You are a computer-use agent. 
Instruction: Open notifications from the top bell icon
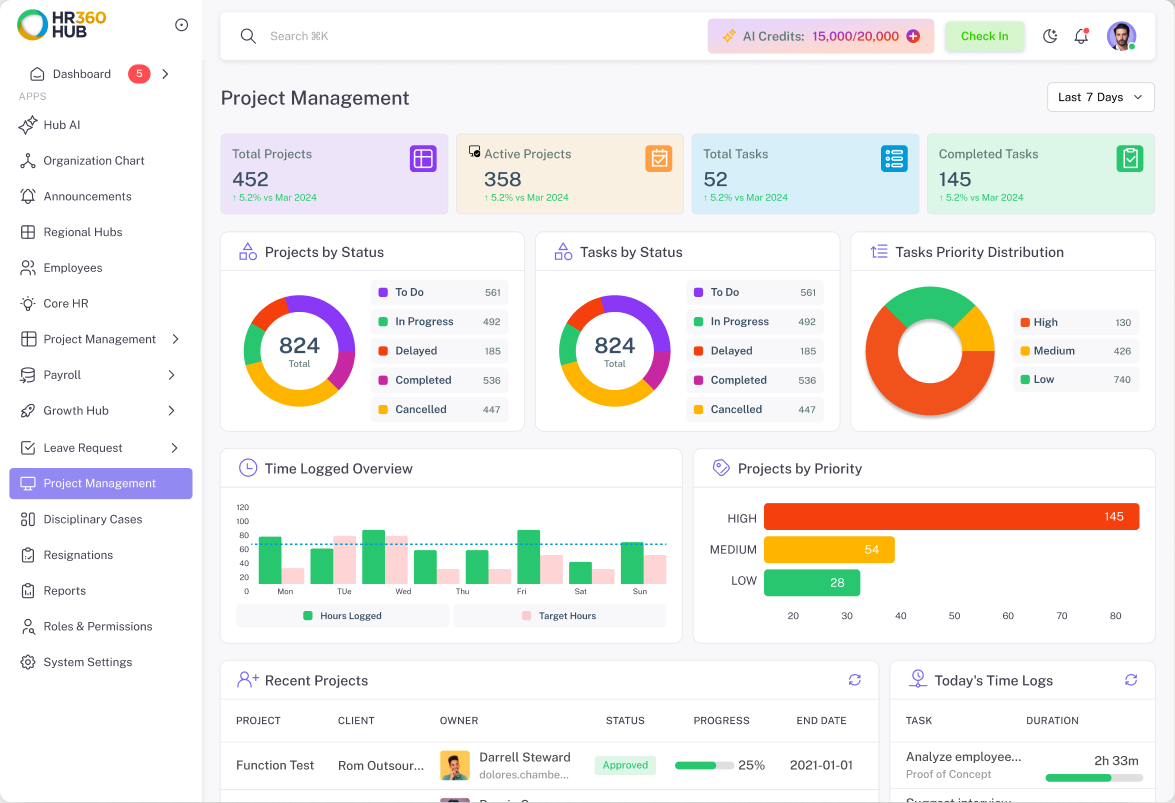click(1081, 36)
